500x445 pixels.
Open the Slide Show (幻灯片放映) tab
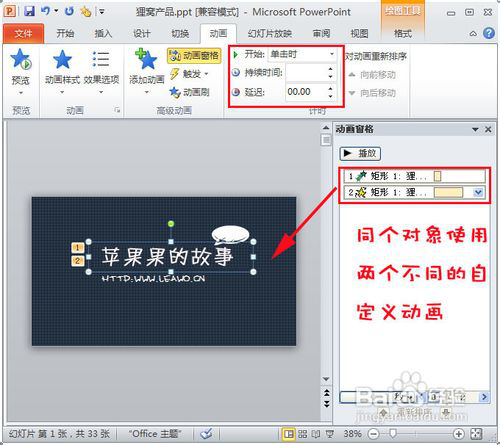[270, 33]
